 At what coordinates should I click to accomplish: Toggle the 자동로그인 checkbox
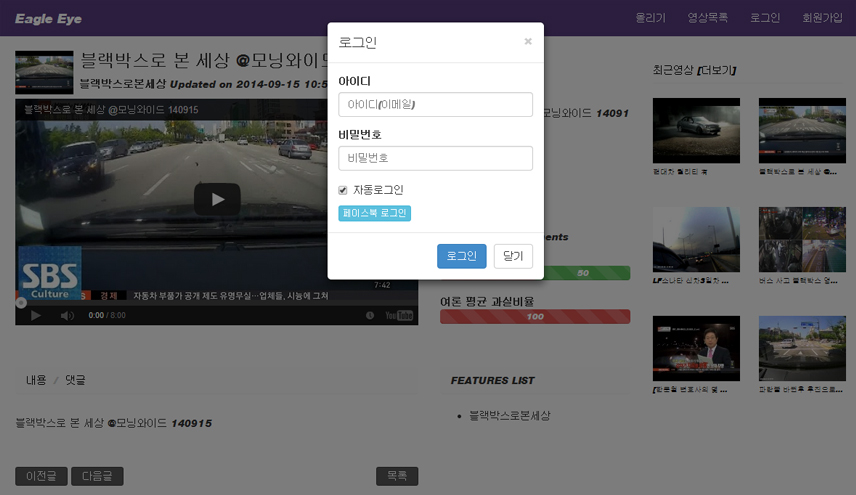pos(343,190)
